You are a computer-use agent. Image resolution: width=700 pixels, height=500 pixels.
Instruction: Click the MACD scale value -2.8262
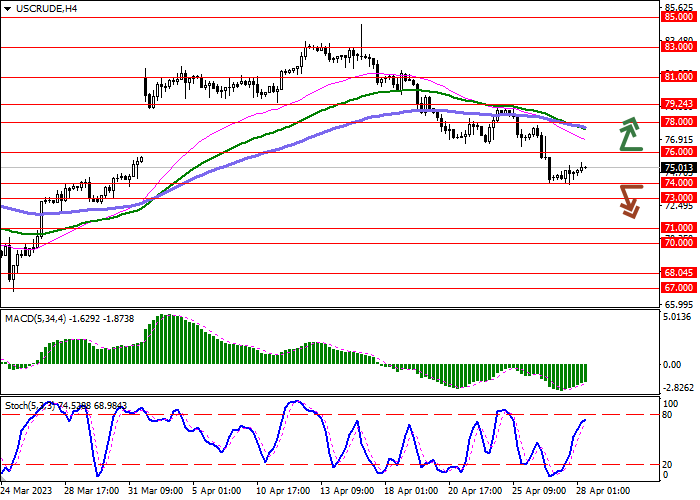[x=678, y=388]
